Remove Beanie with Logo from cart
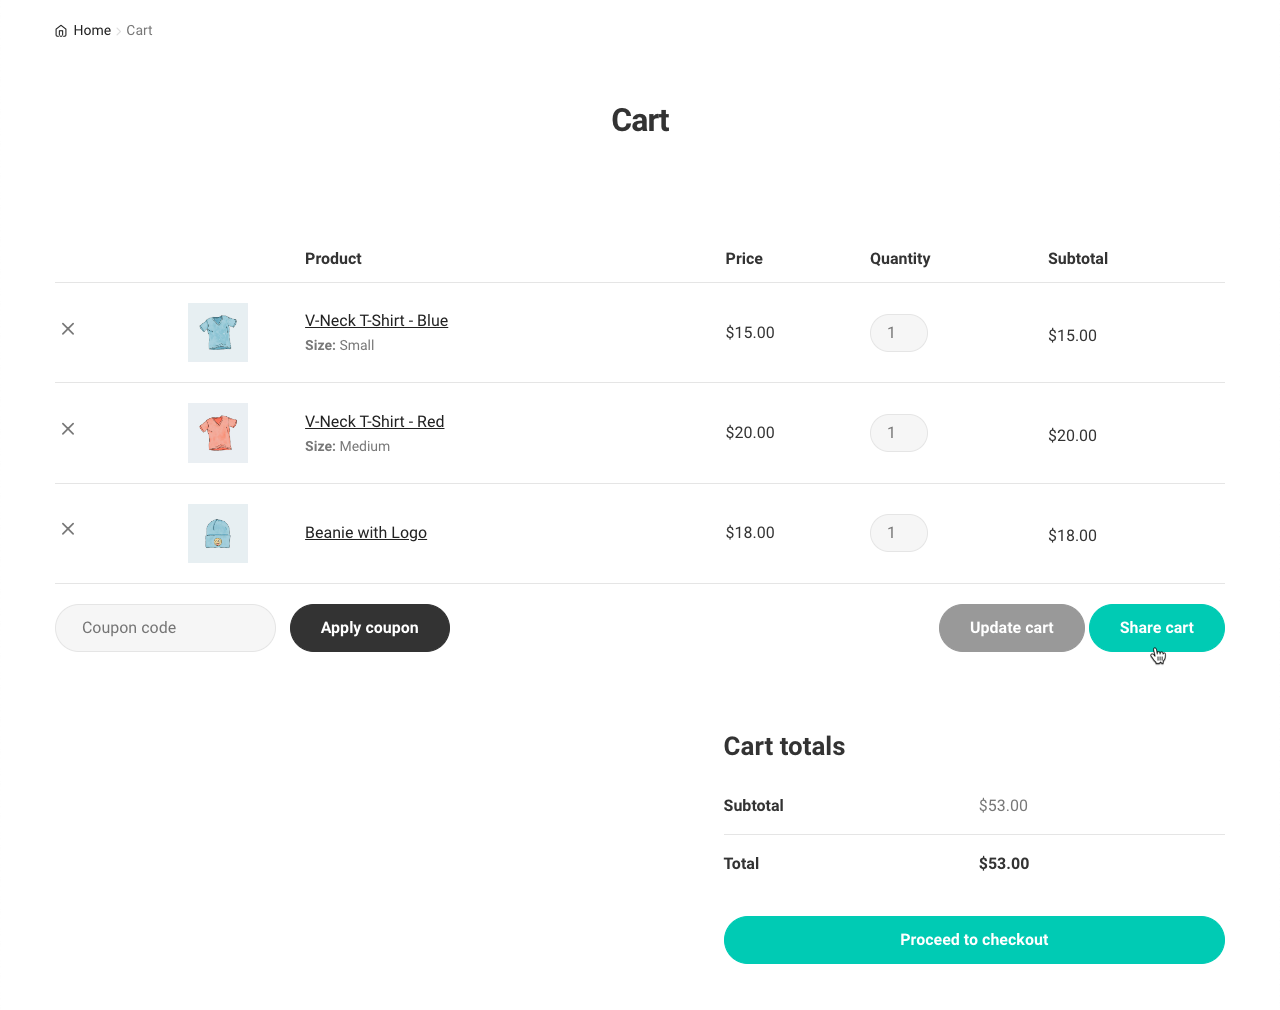 pyautogui.click(x=68, y=529)
